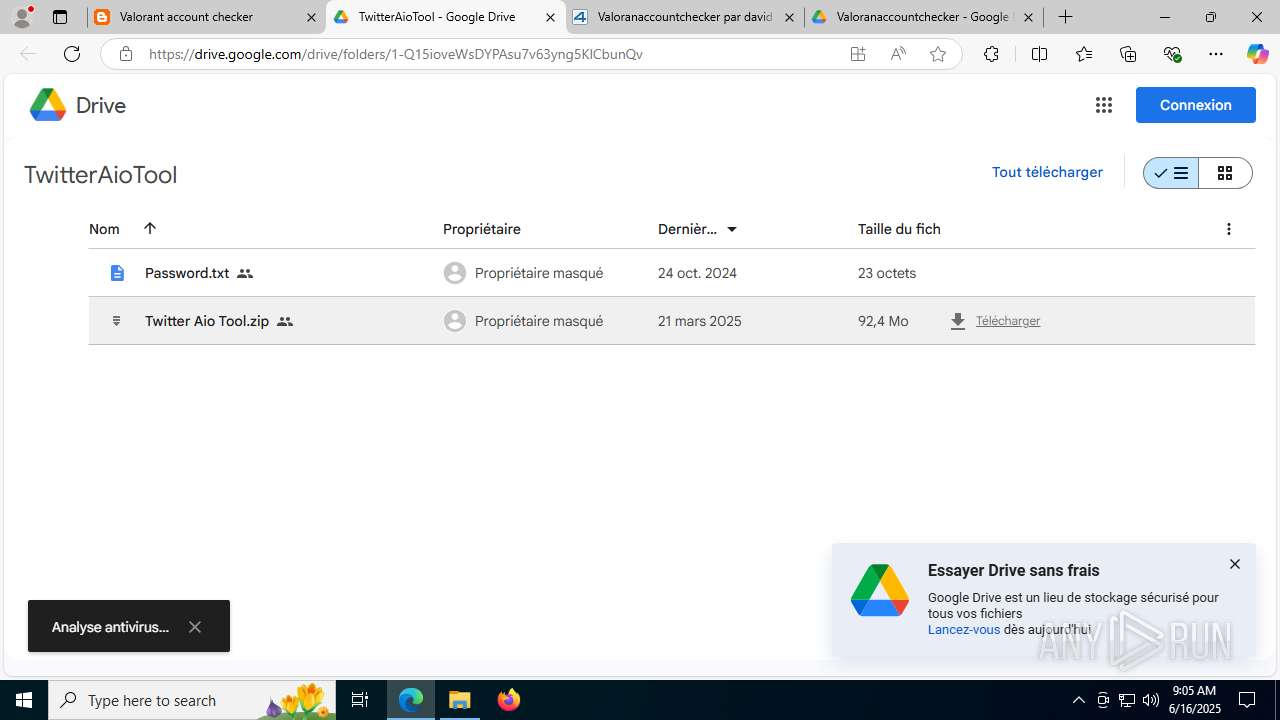The height and width of the screenshot is (720, 1280).
Task: Open the Favorites list icon
Action: [1084, 54]
